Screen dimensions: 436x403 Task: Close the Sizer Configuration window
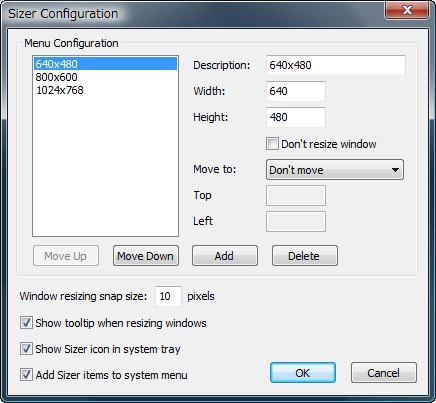pos(407,10)
